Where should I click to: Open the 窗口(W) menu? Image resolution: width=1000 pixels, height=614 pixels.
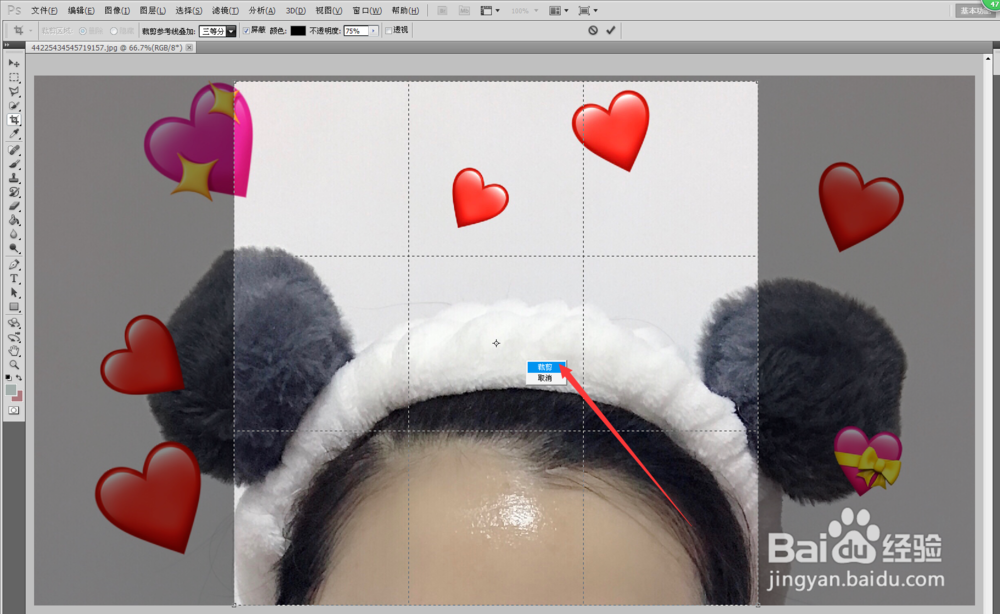[x=367, y=11]
